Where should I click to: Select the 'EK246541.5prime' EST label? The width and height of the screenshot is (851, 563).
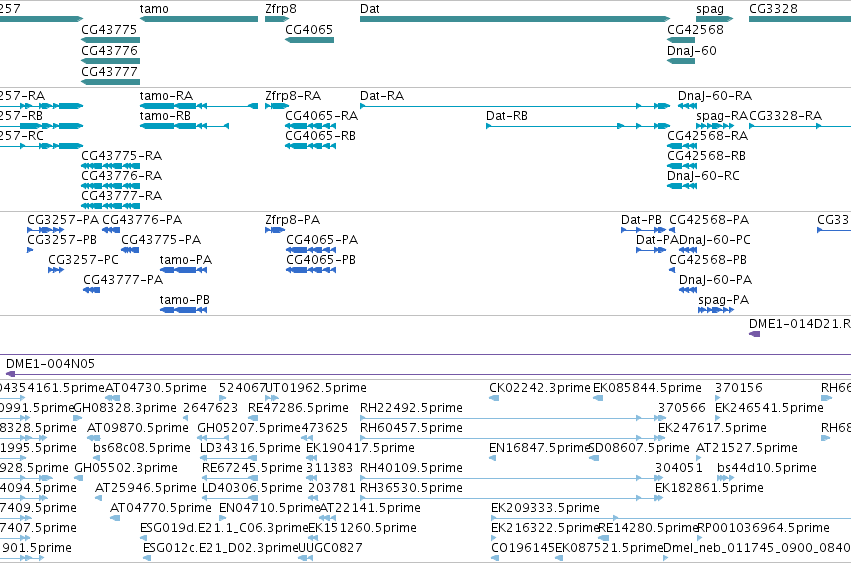coord(769,408)
